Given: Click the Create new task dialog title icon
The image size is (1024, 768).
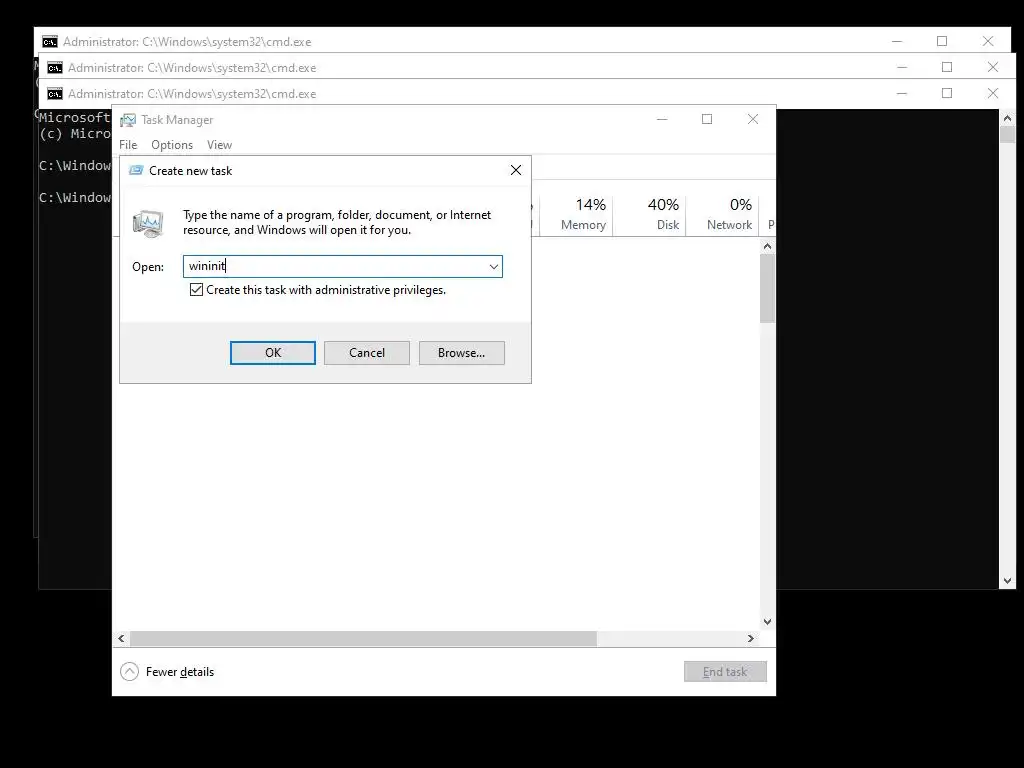Looking at the screenshot, I should (x=136, y=170).
